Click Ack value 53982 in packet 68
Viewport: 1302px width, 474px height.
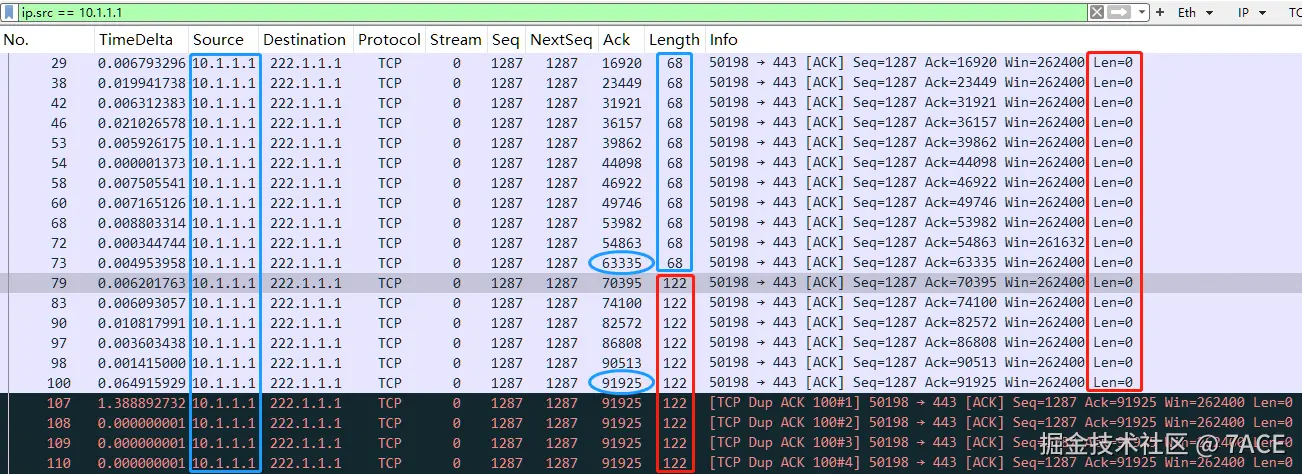click(x=621, y=222)
